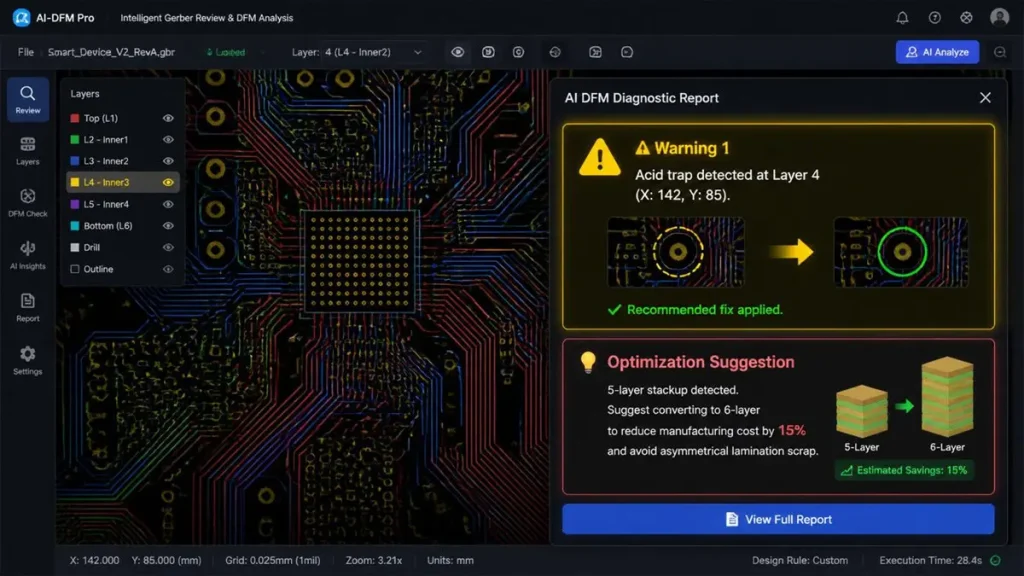Open the user profile avatar
This screenshot has height=576, width=1024.
pos(999,17)
